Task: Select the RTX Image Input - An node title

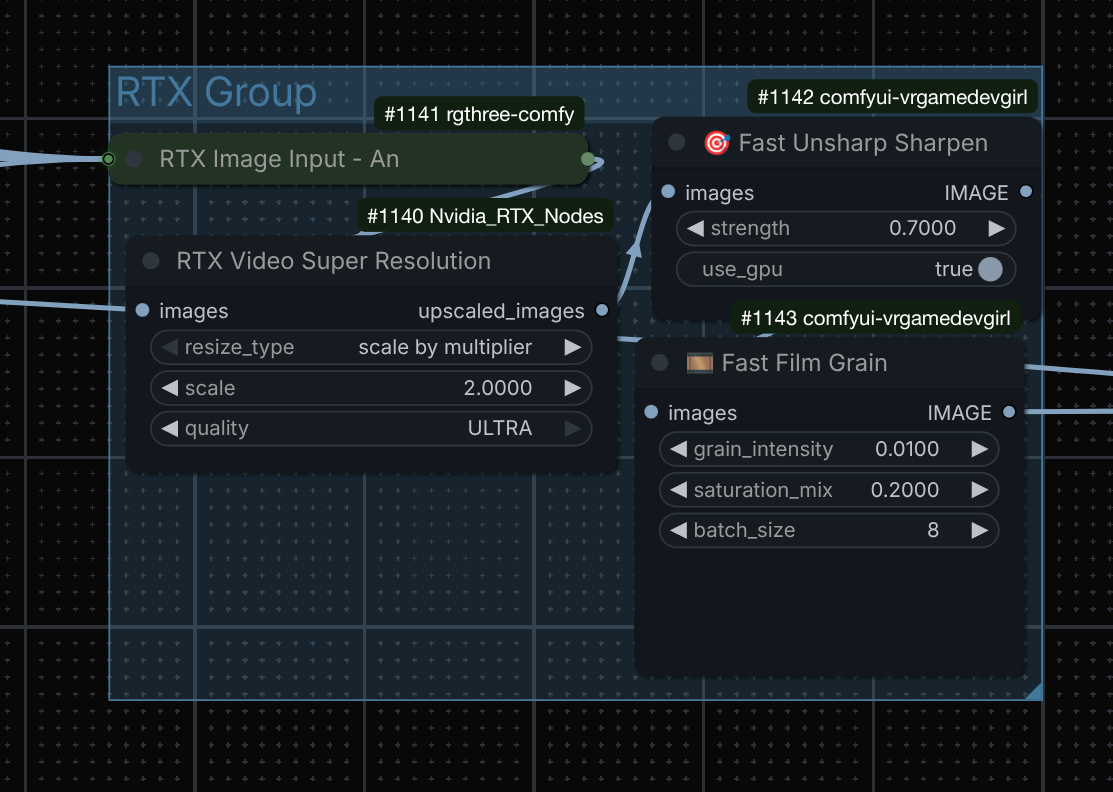Action: [x=279, y=159]
